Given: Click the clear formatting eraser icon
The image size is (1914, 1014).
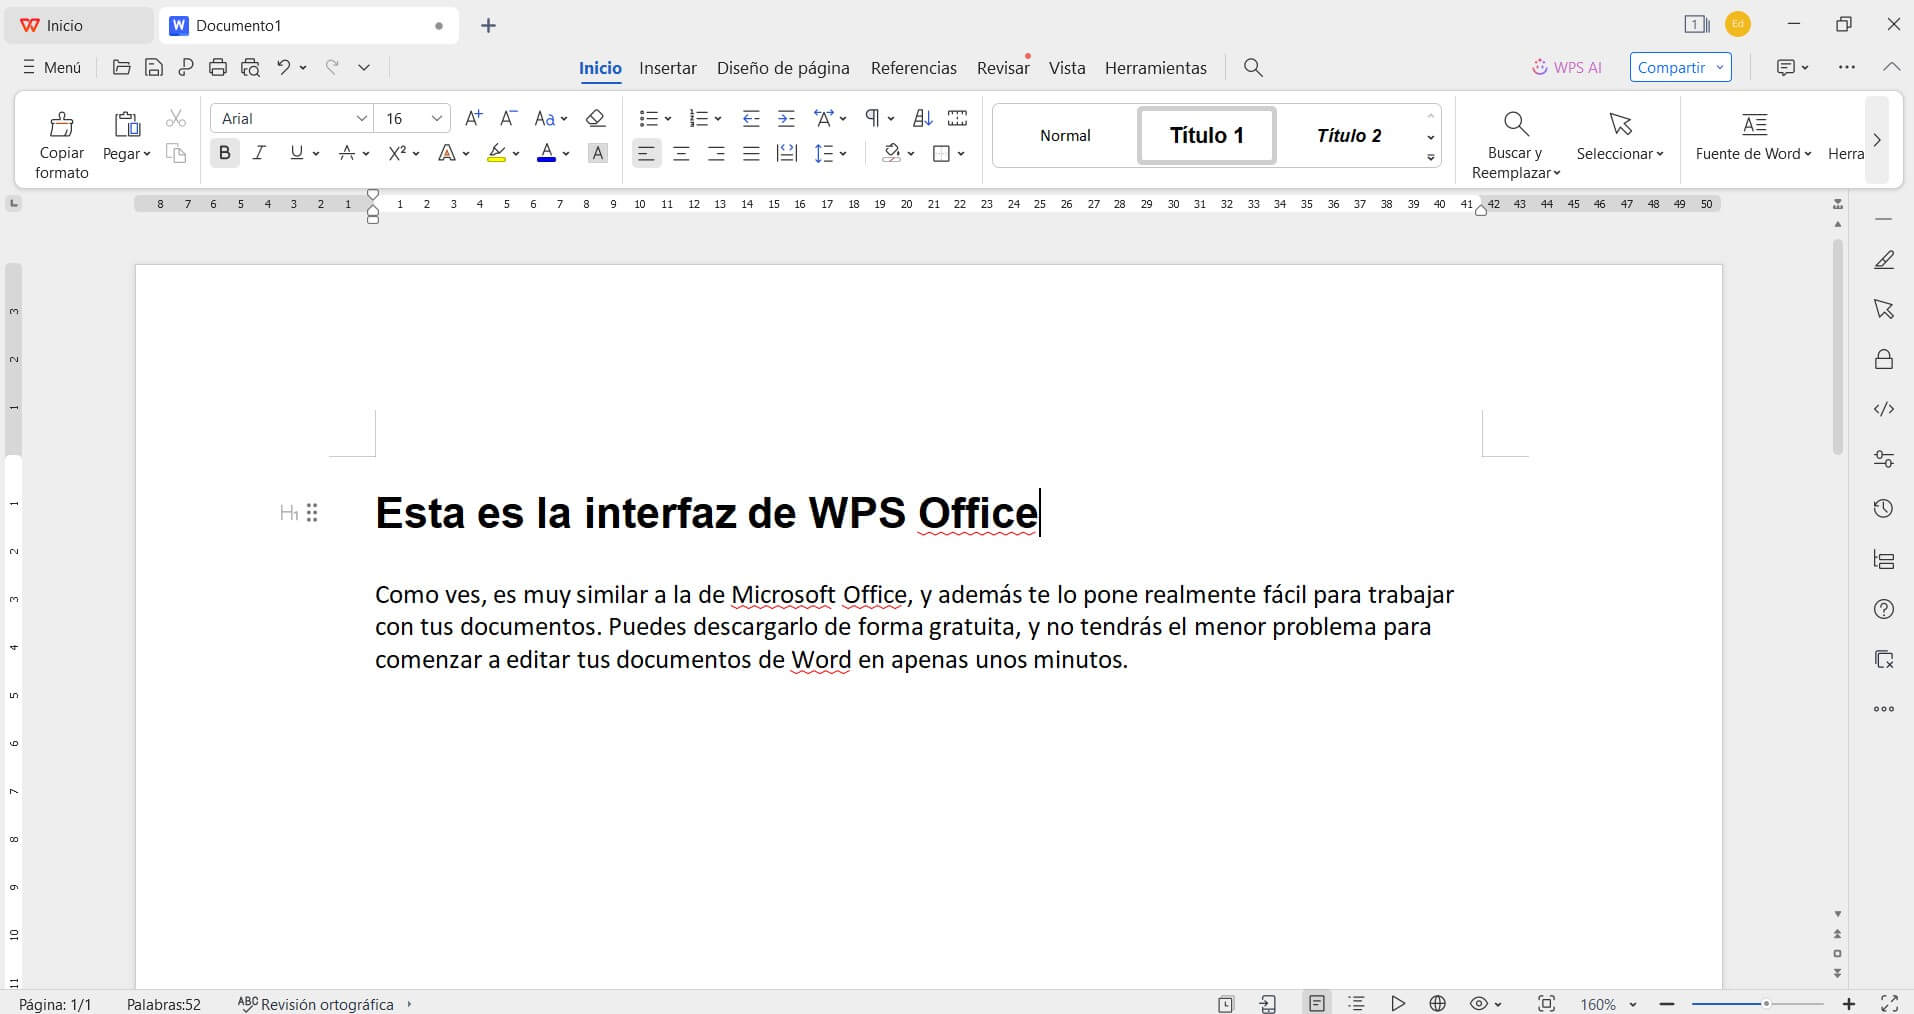Looking at the screenshot, I should point(595,118).
